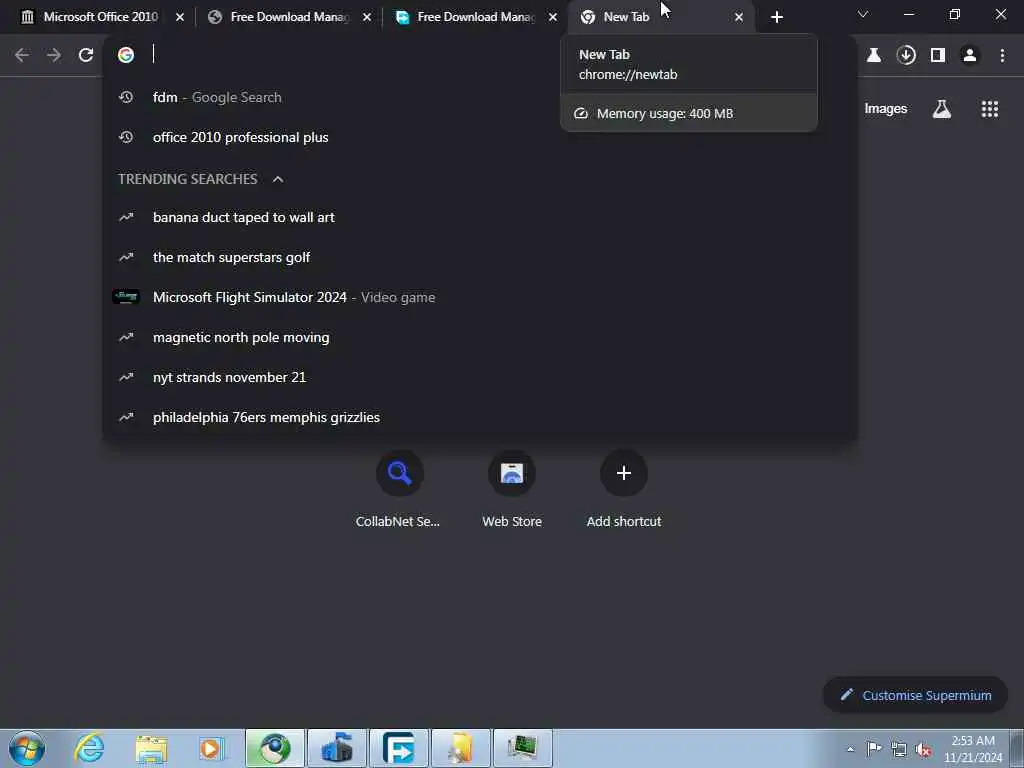Choose magnetic north pole moving suggestion
Image resolution: width=1024 pixels, height=768 pixels.
(480, 337)
